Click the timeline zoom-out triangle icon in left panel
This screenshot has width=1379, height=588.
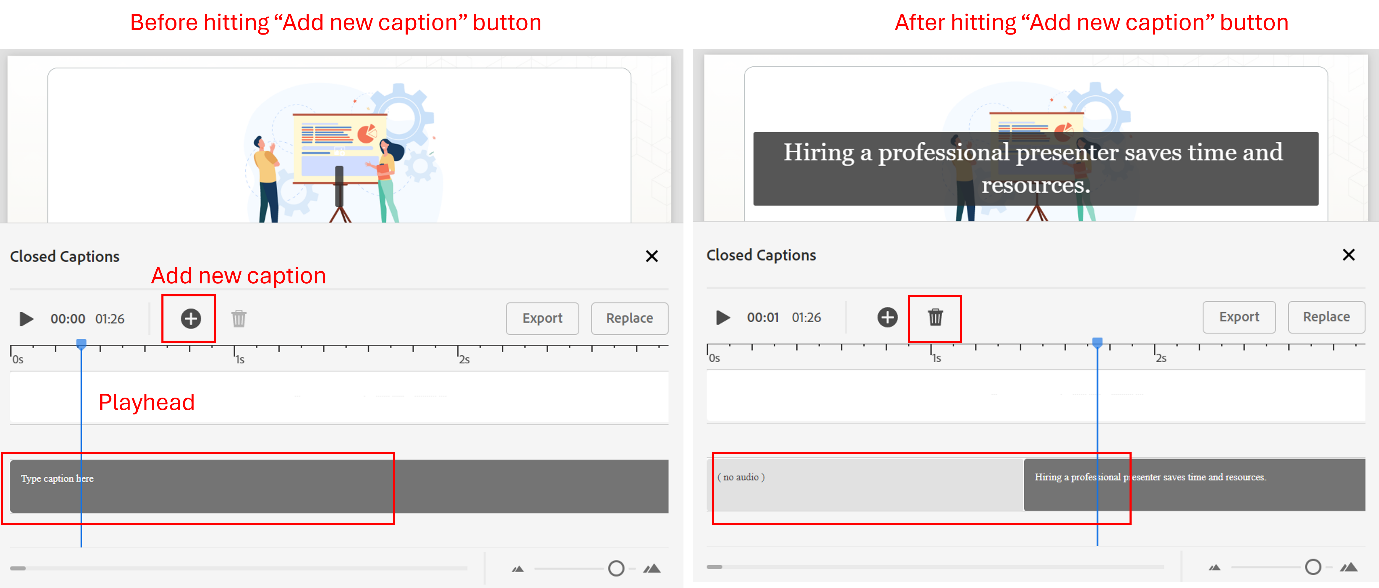[518, 567]
